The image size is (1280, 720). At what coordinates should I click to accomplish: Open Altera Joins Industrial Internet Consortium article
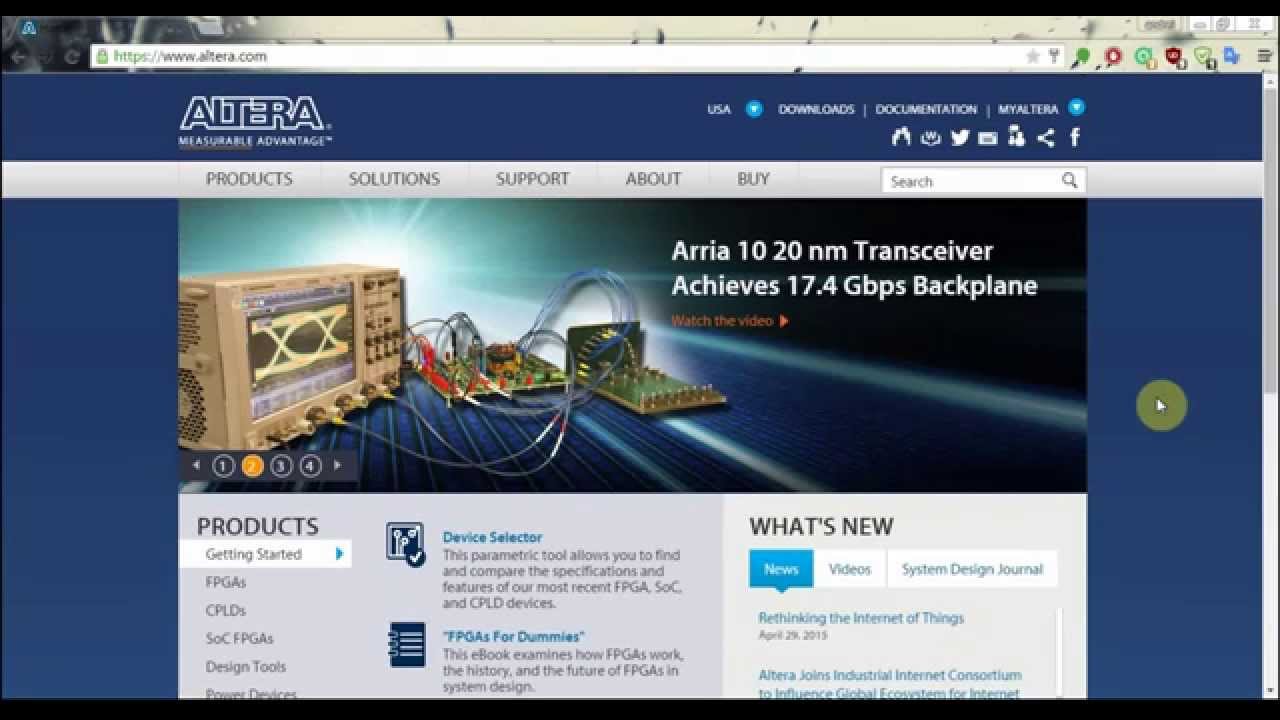tap(890, 684)
